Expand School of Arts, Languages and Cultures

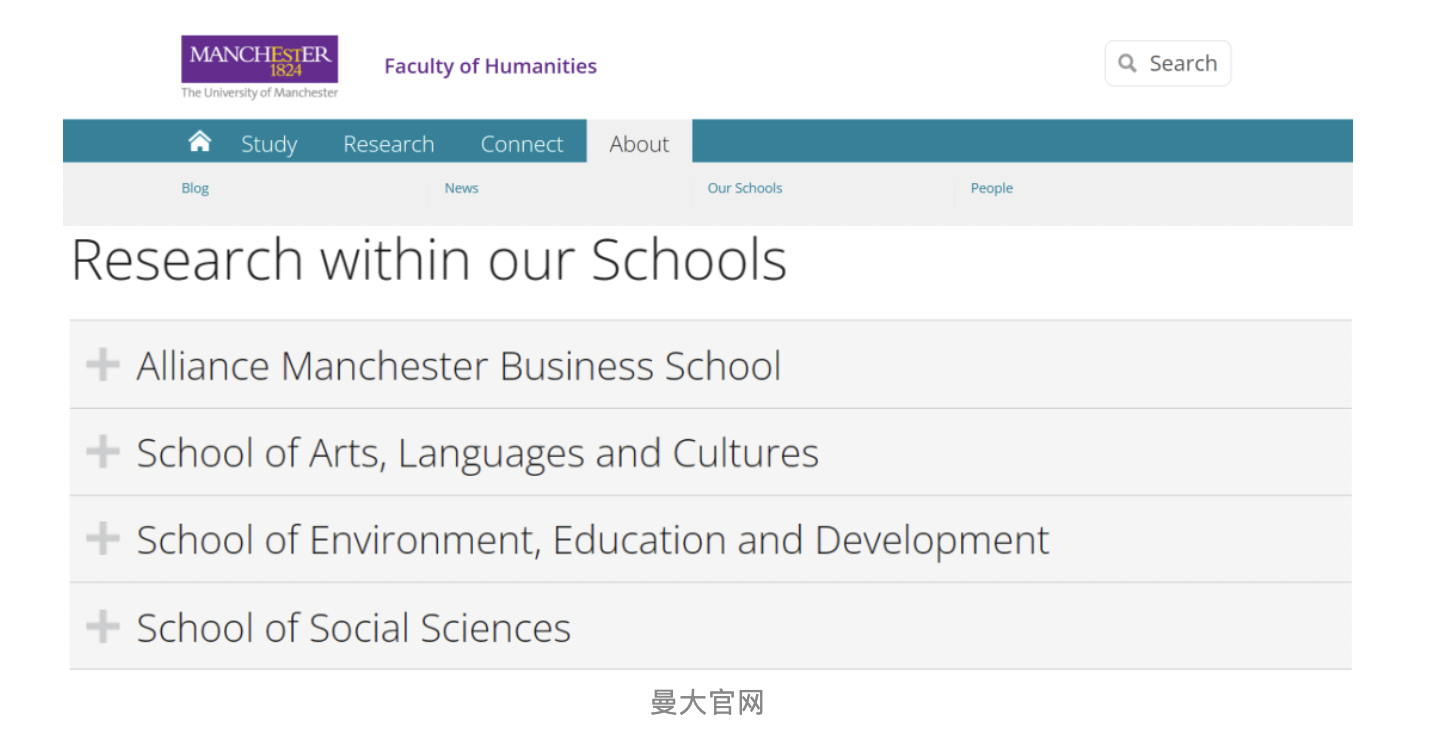point(477,453)
